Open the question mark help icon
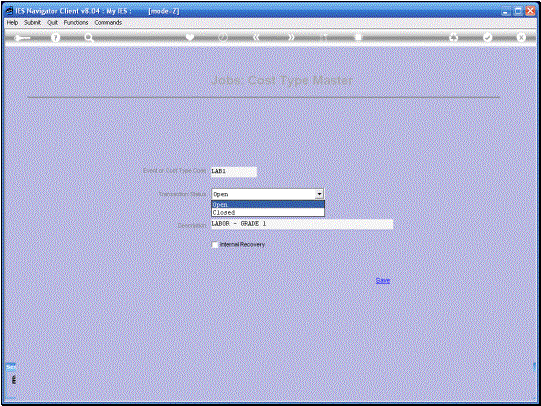This screenshot has width=541, height=406. point(55,38)
